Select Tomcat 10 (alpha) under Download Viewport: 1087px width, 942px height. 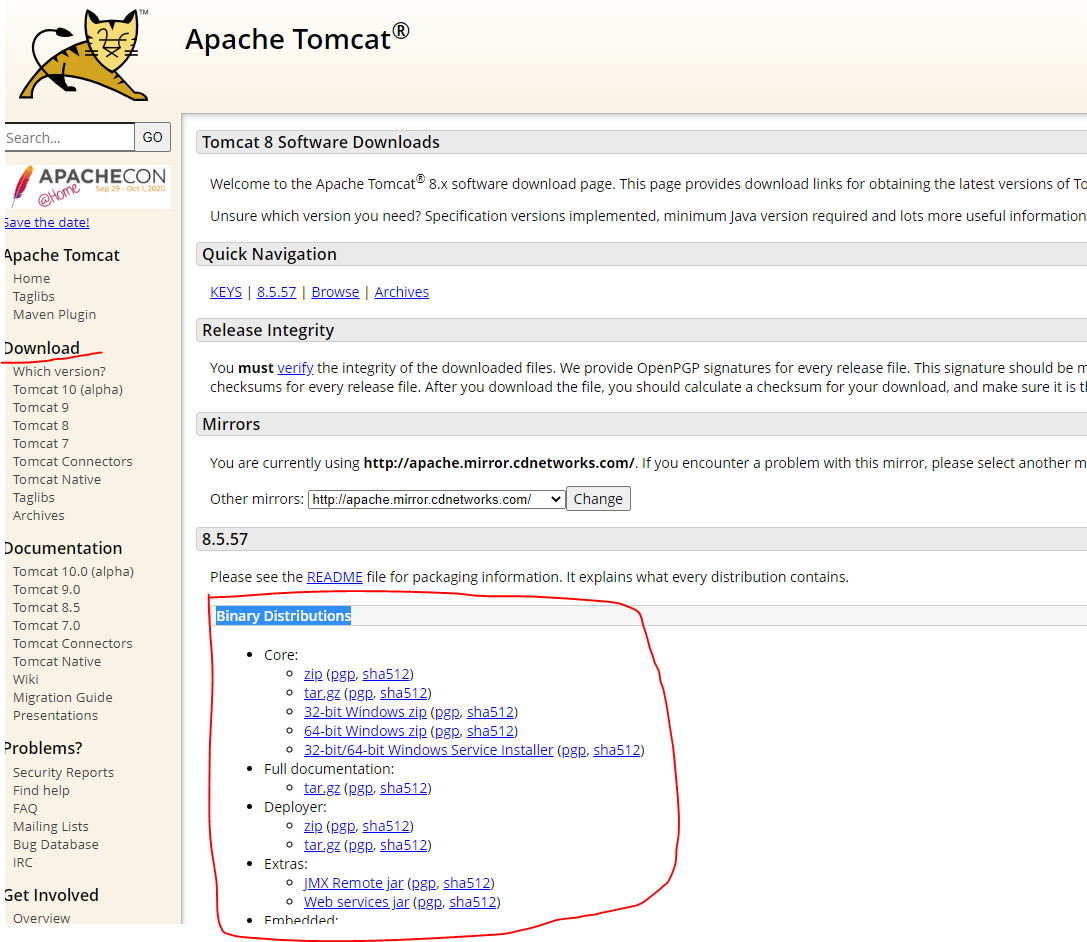(x=67, y=389)
